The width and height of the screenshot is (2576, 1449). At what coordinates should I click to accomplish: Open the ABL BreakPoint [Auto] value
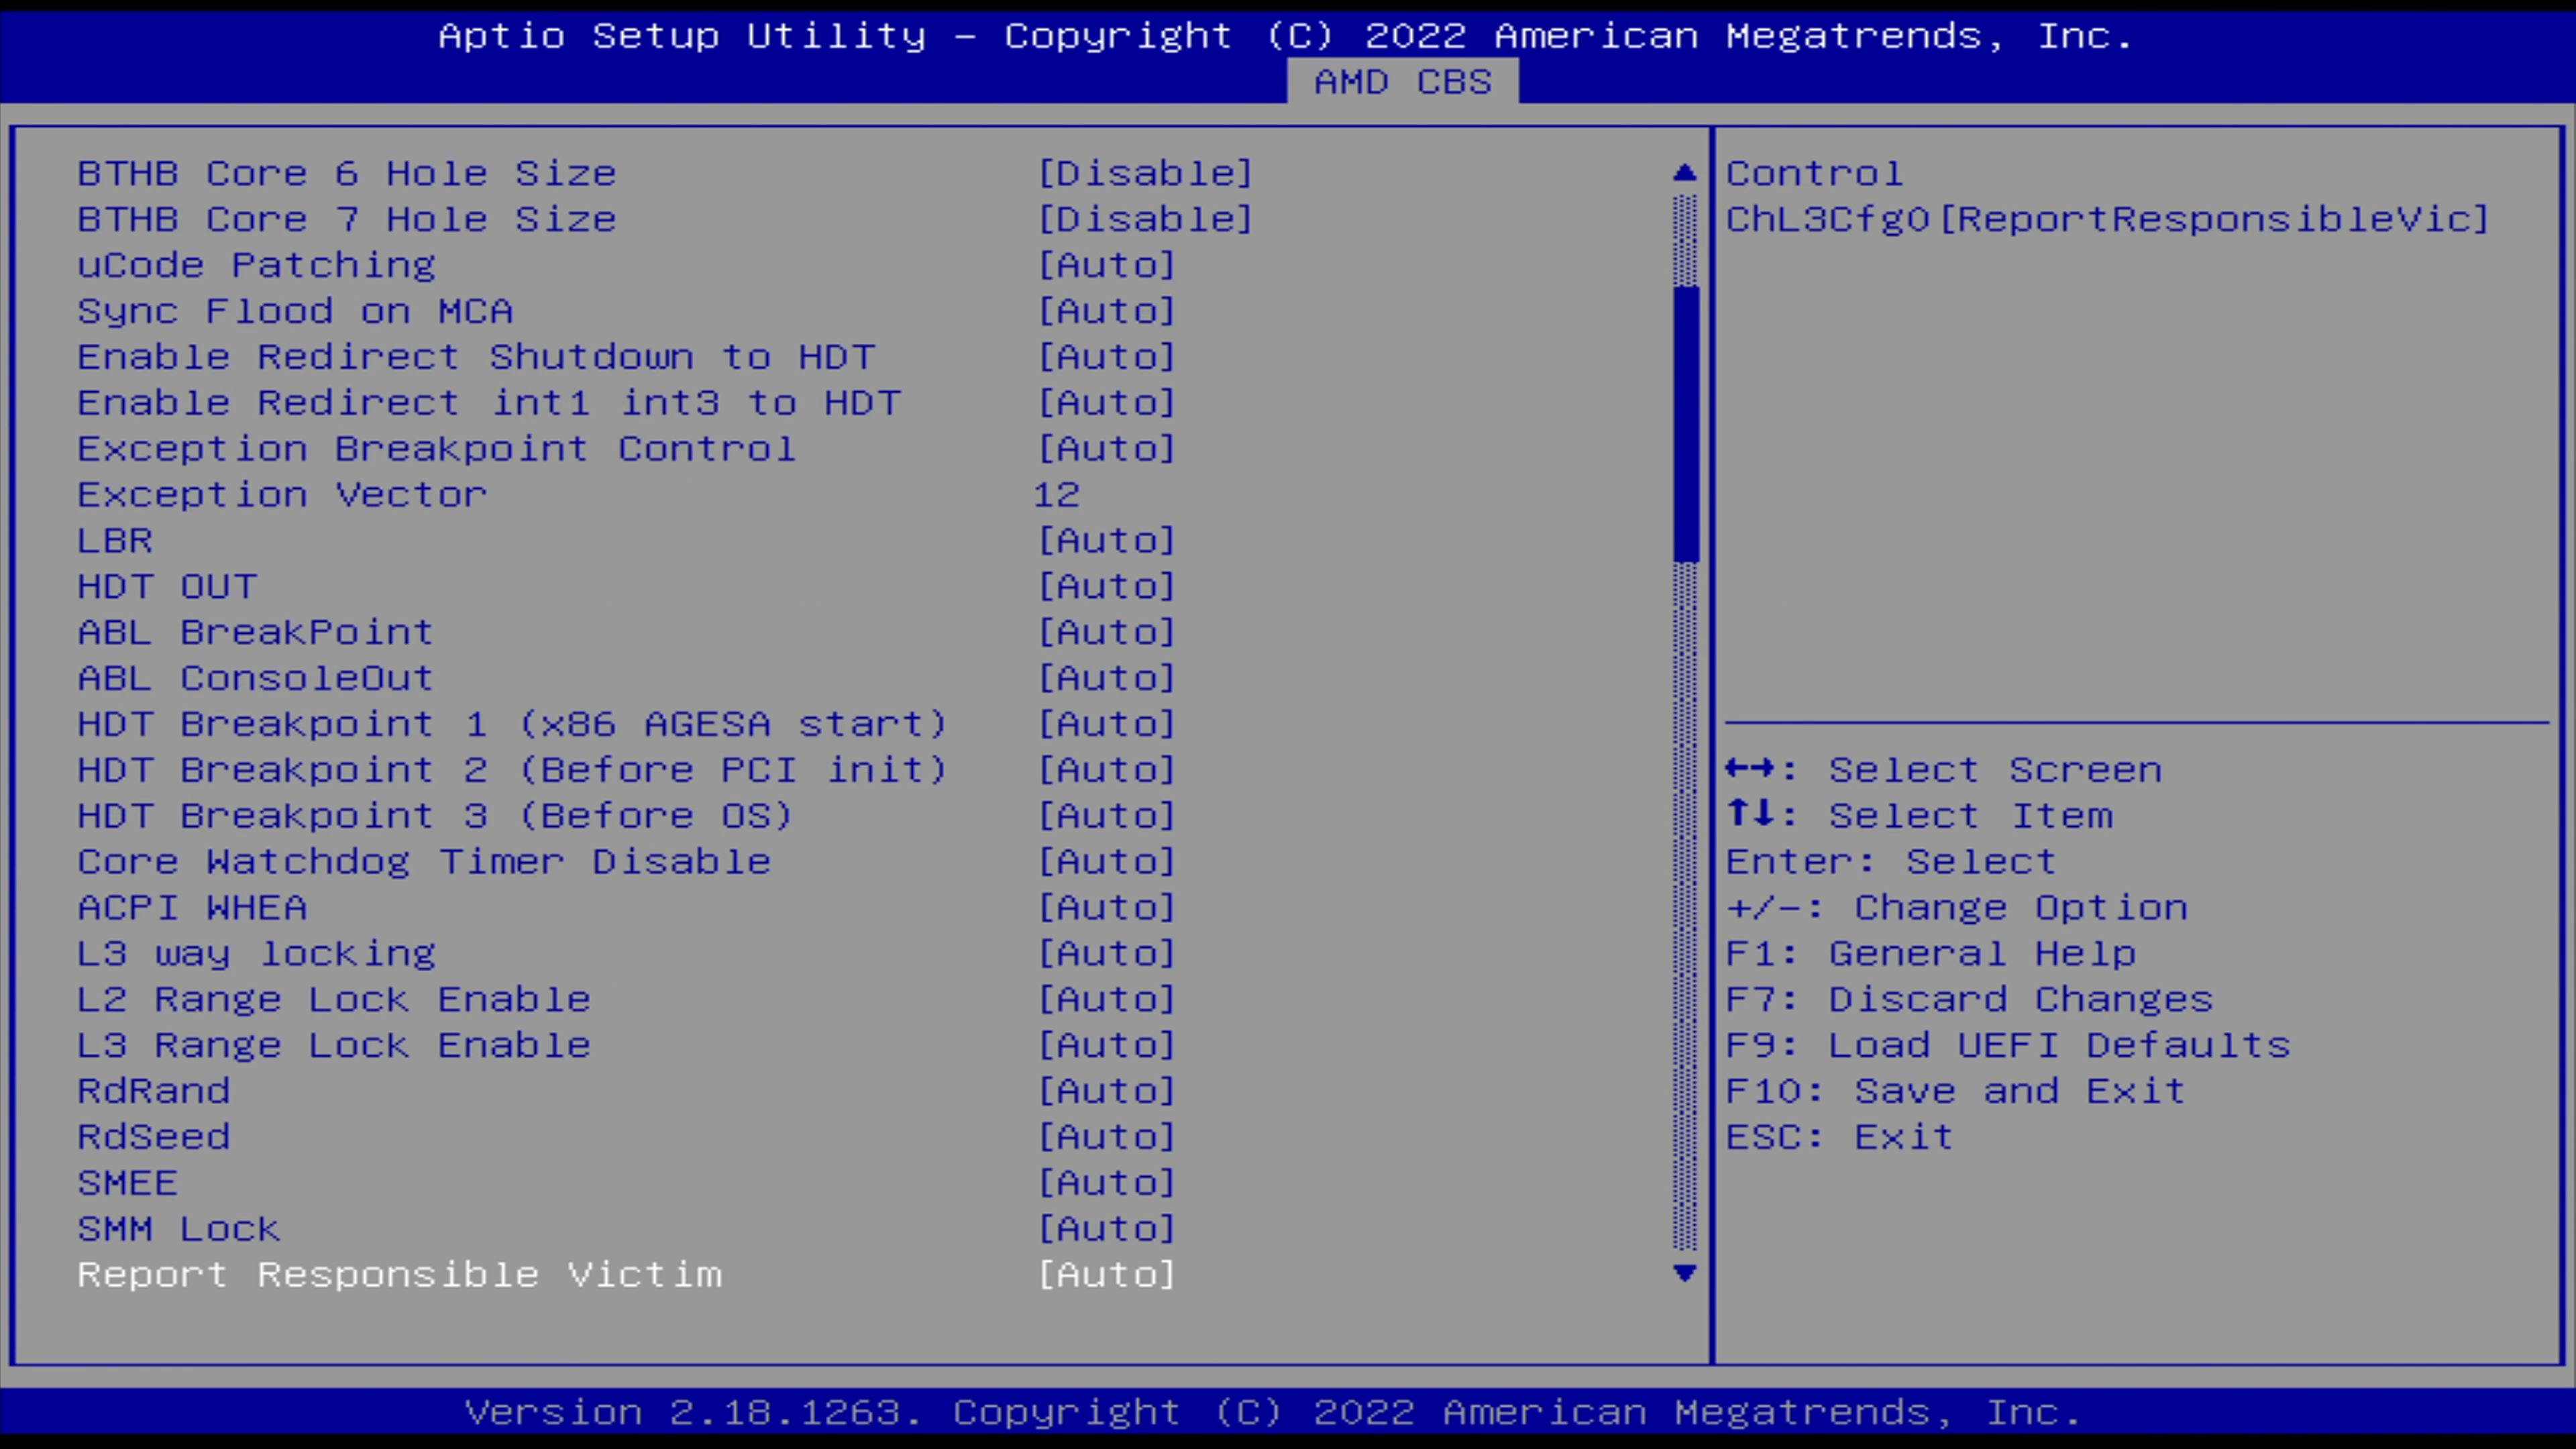(x=1106, y=632)
